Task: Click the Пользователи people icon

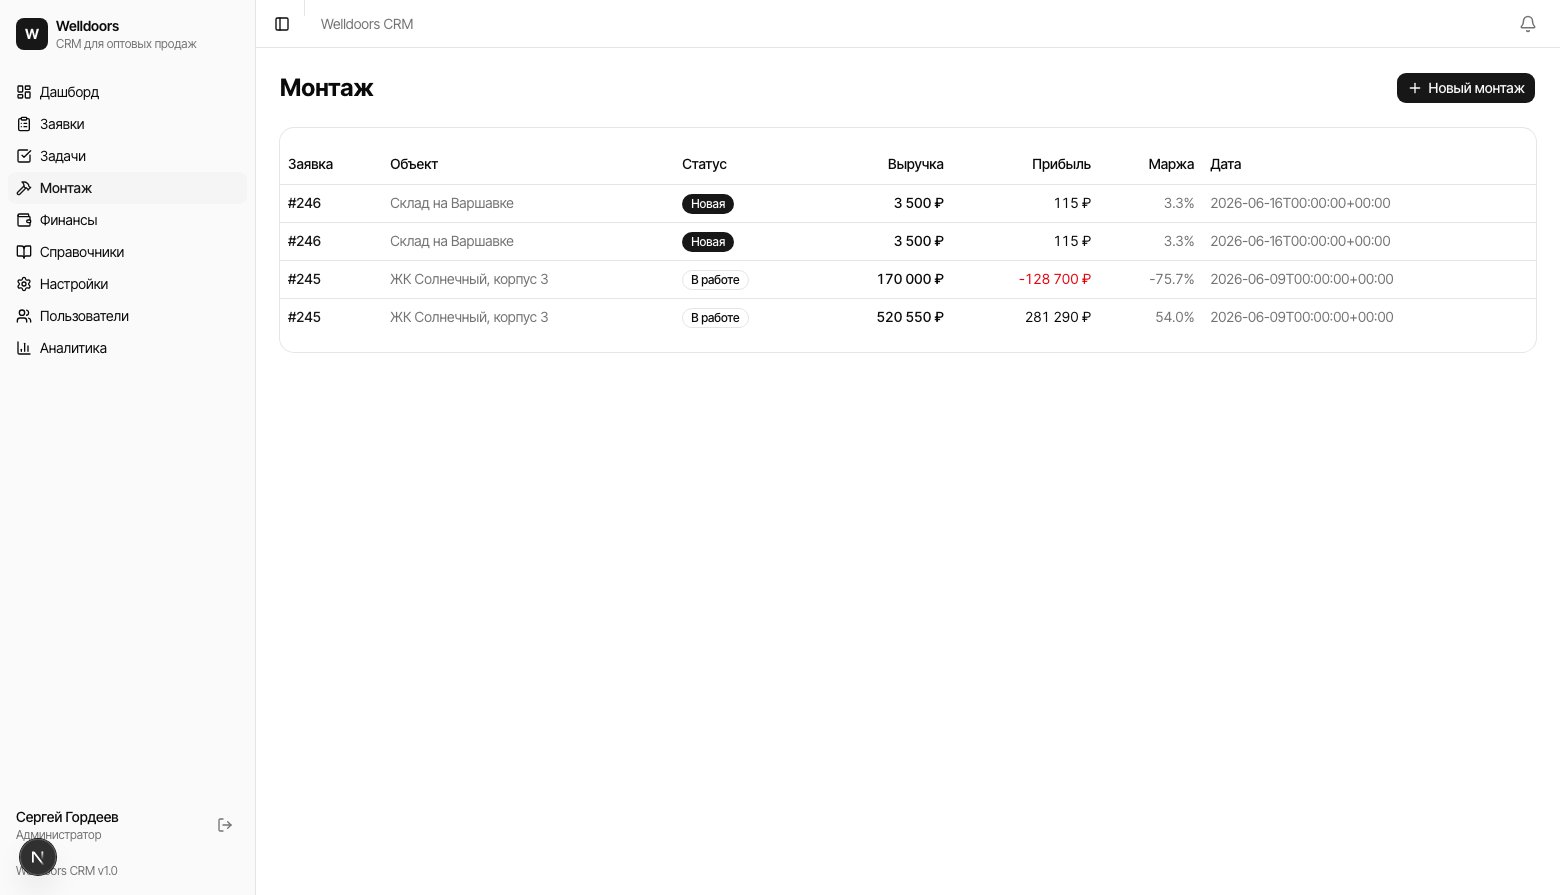Action: (24, 316)
